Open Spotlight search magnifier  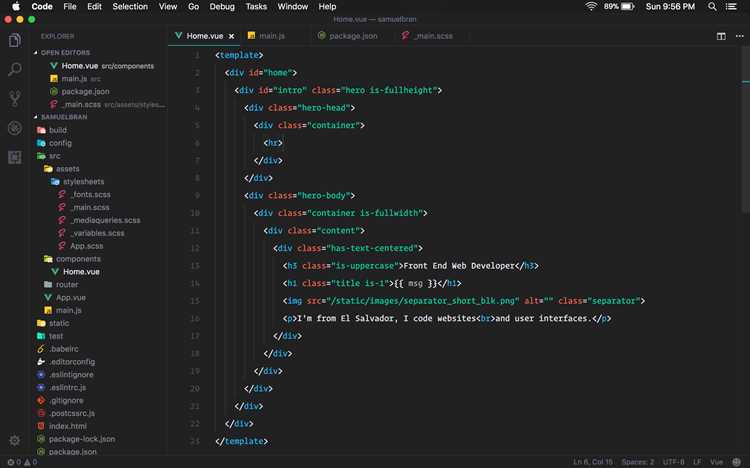712,7
